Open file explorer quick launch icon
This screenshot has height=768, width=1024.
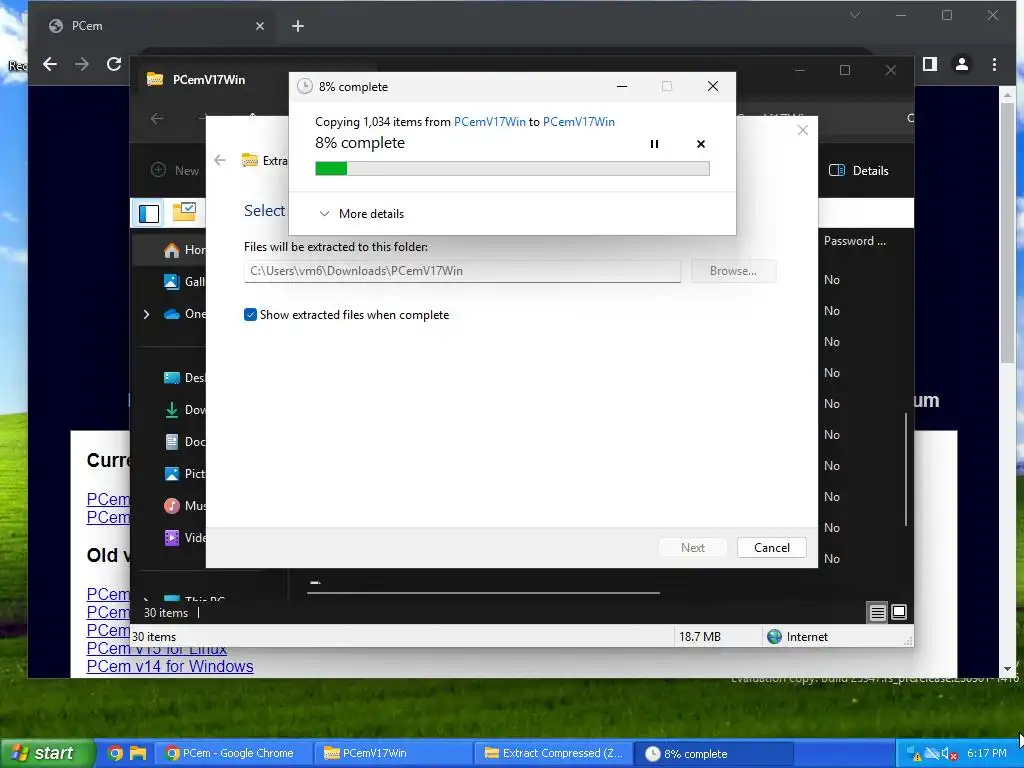tap(138, 754)
